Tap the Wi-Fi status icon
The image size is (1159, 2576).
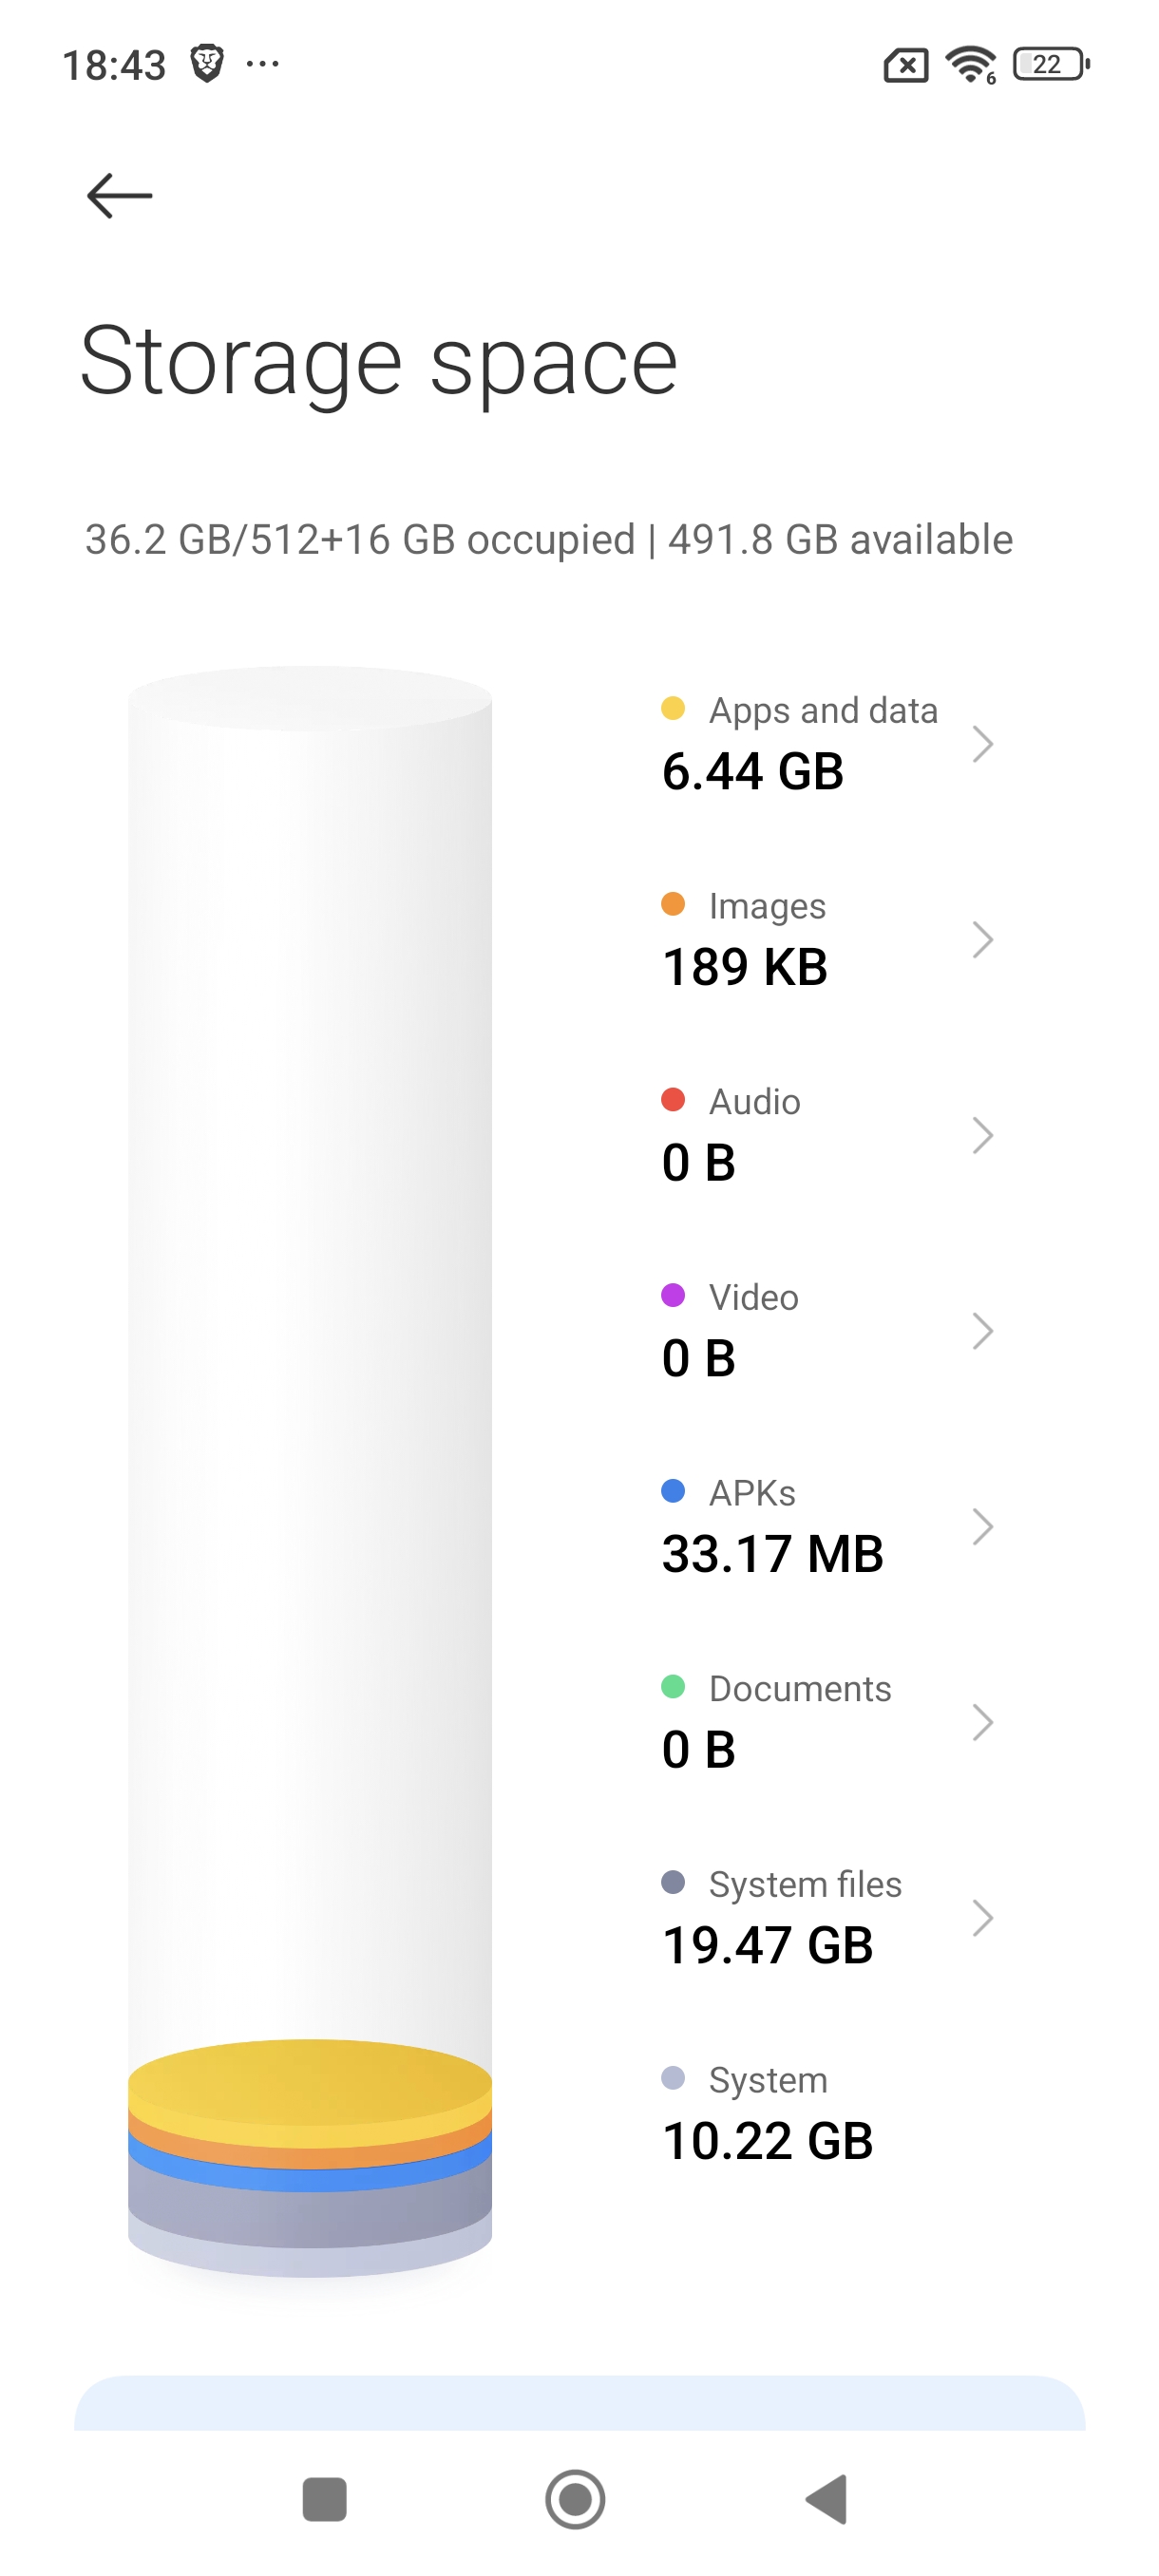tap(970, 65)
